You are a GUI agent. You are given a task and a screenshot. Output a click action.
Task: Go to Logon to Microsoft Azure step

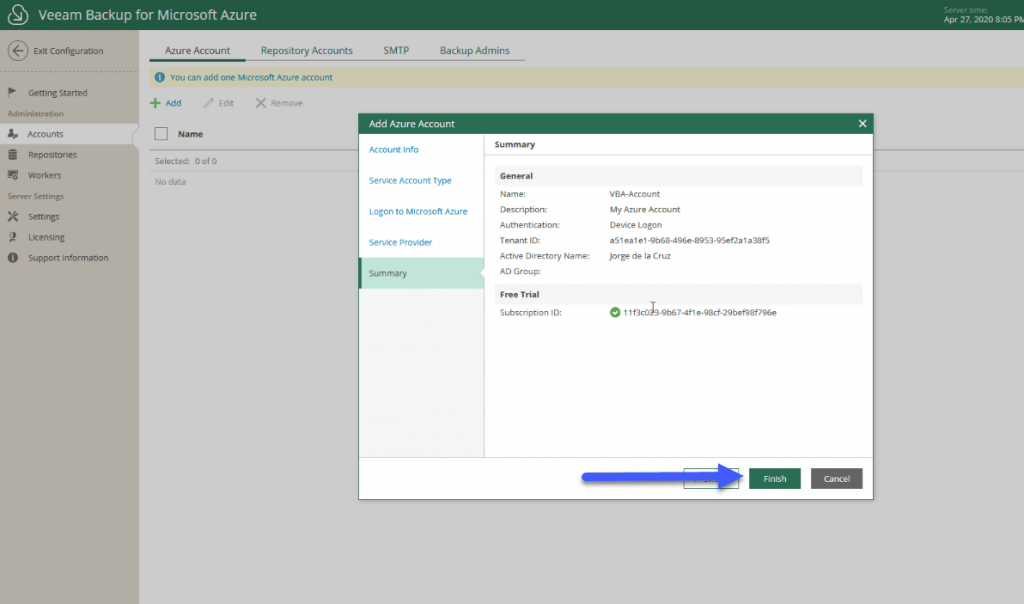coord(418,211)
